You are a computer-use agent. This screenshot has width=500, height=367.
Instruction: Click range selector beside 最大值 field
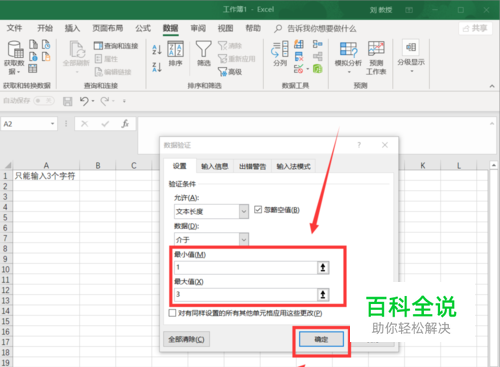tap(323, 295)
